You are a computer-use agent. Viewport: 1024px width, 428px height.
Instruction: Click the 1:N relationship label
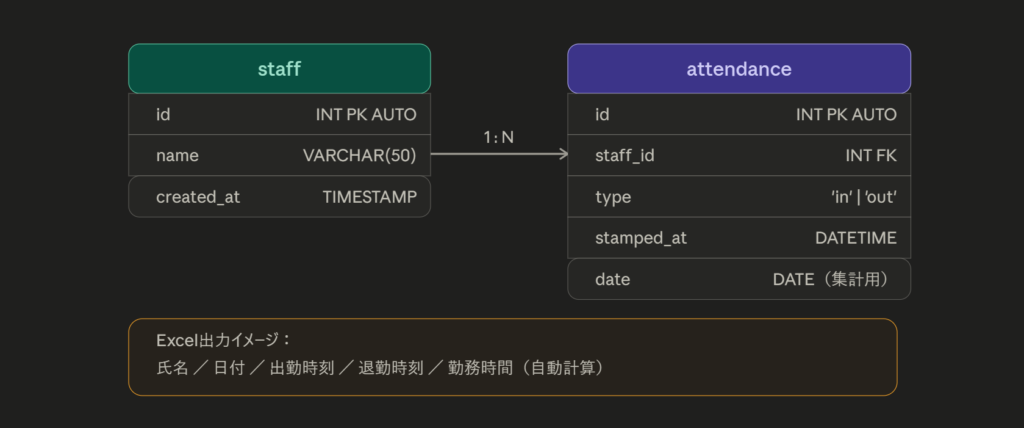click(x=498, y=137)
